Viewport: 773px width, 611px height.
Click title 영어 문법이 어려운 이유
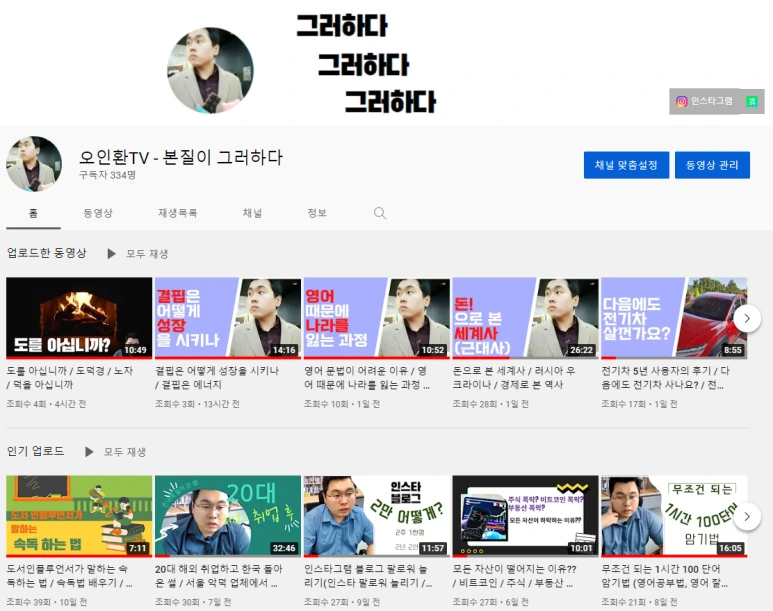[x=366, y=377]
